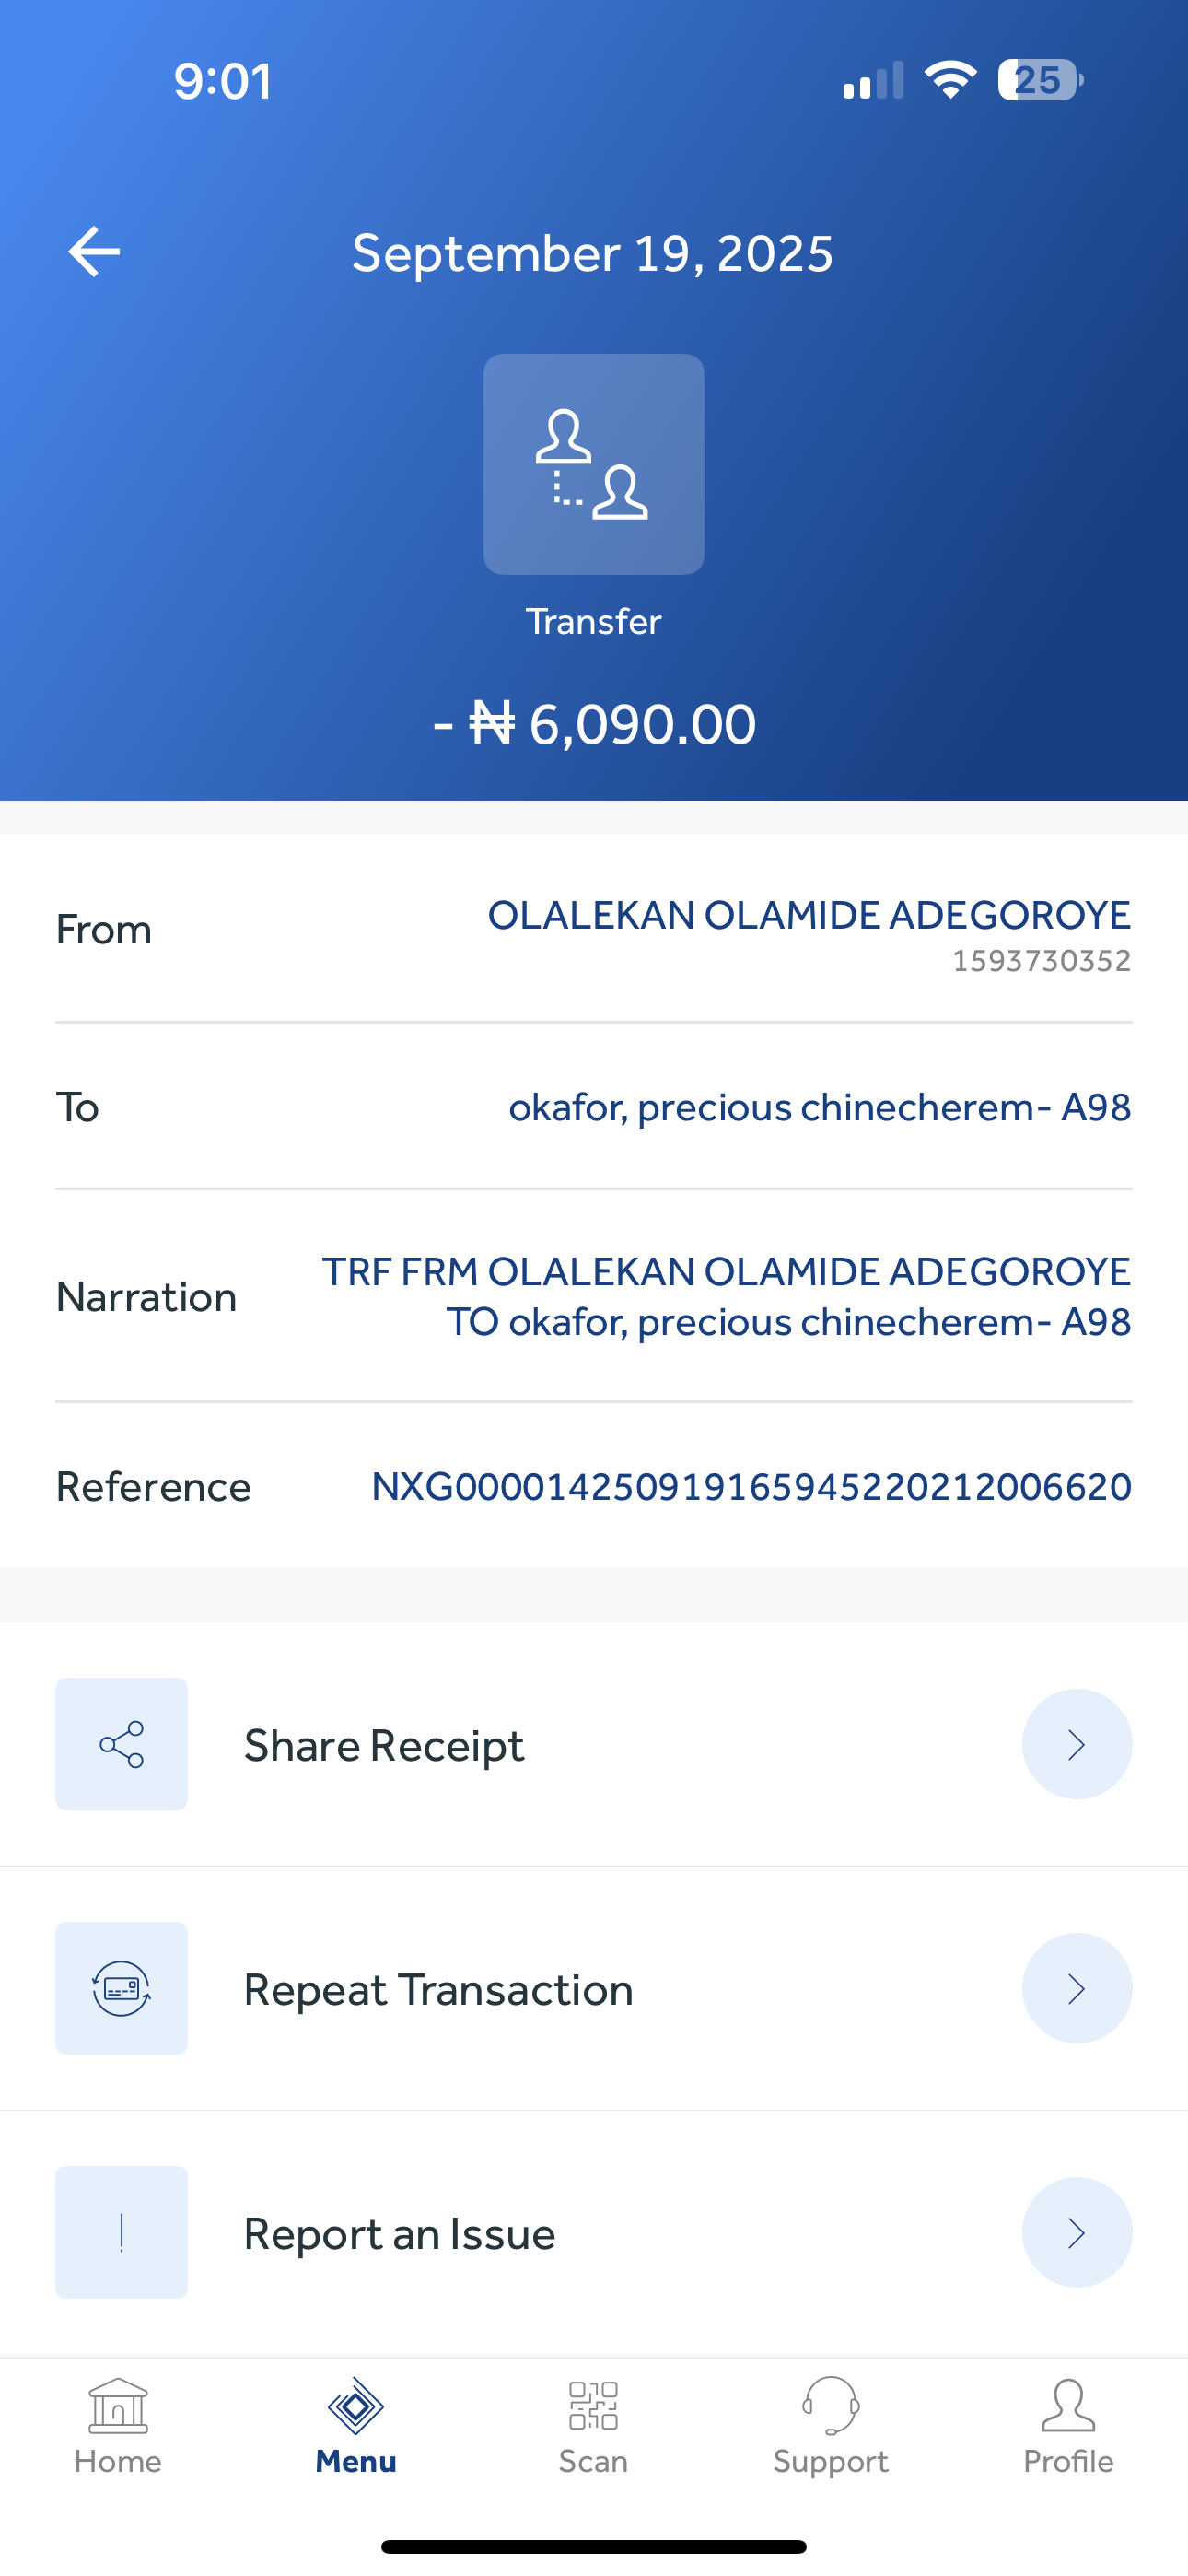Go to the Profile tab
1188x2576 pixels.
pyautogui.click(x=1068, y=2426)
